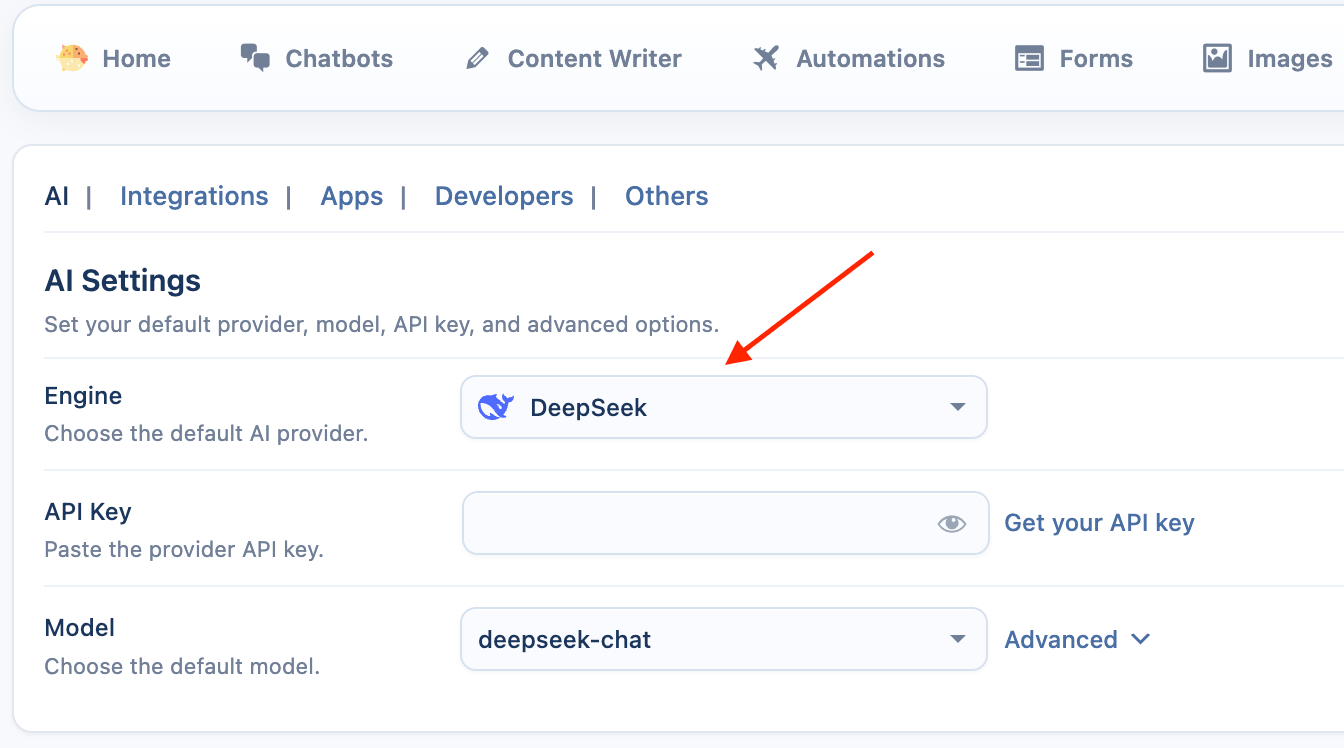Screen dimensions: 1344x748
Task: Open the Engine provider dropdown
Action: coord(723,407)
